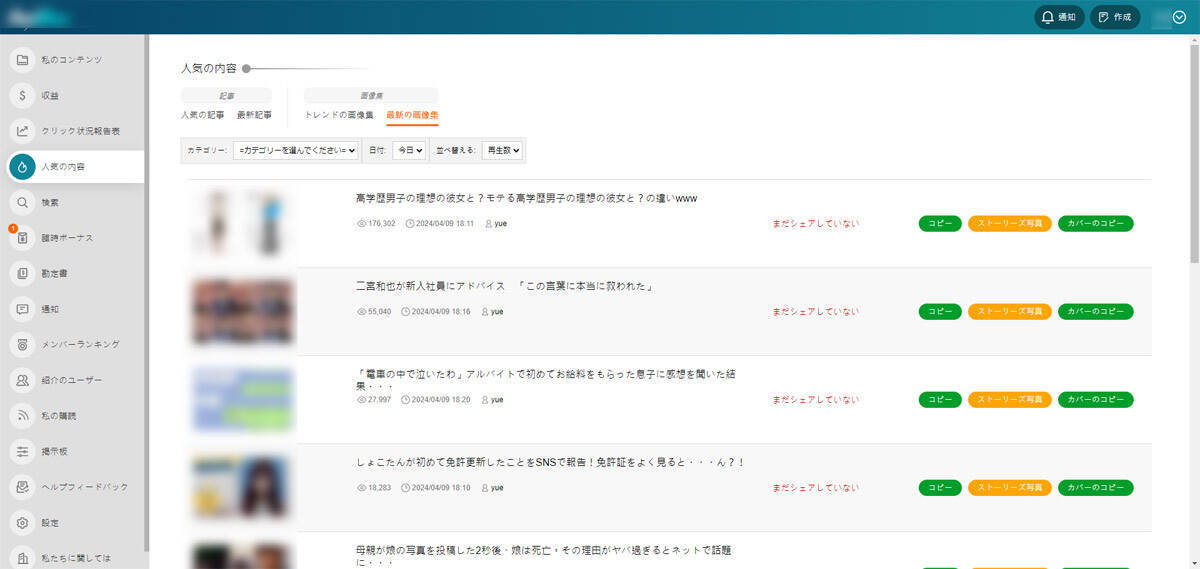
Task: Open 紹介のユーザー people icon
Action: pos(22,381)
